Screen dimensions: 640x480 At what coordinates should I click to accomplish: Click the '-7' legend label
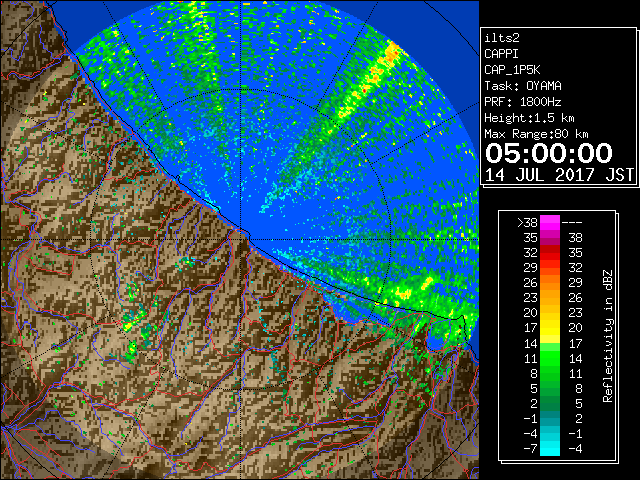click(x=530, y=449)
